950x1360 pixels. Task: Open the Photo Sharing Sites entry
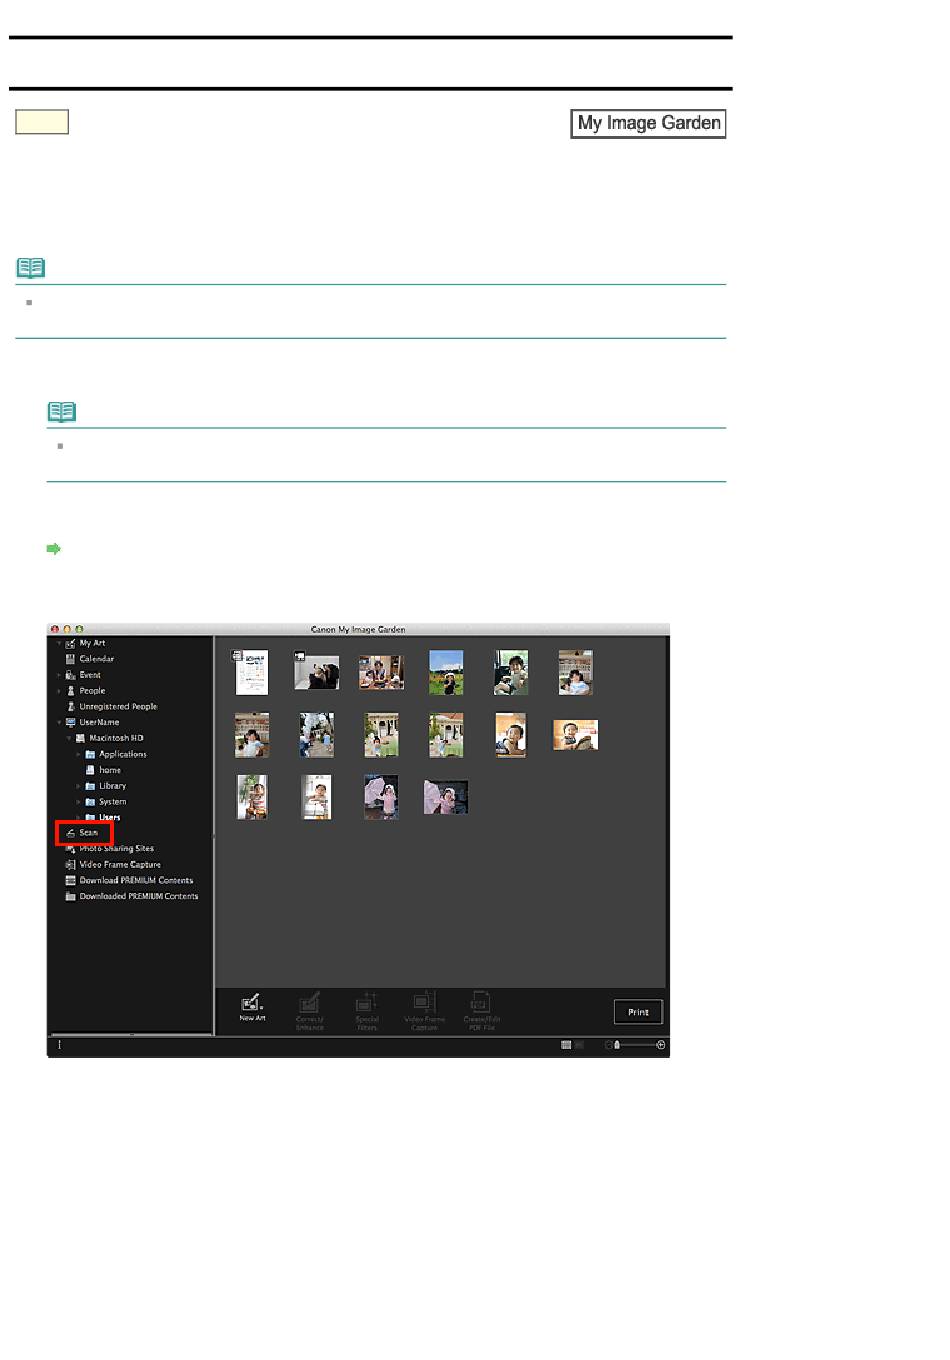point(117,849)
